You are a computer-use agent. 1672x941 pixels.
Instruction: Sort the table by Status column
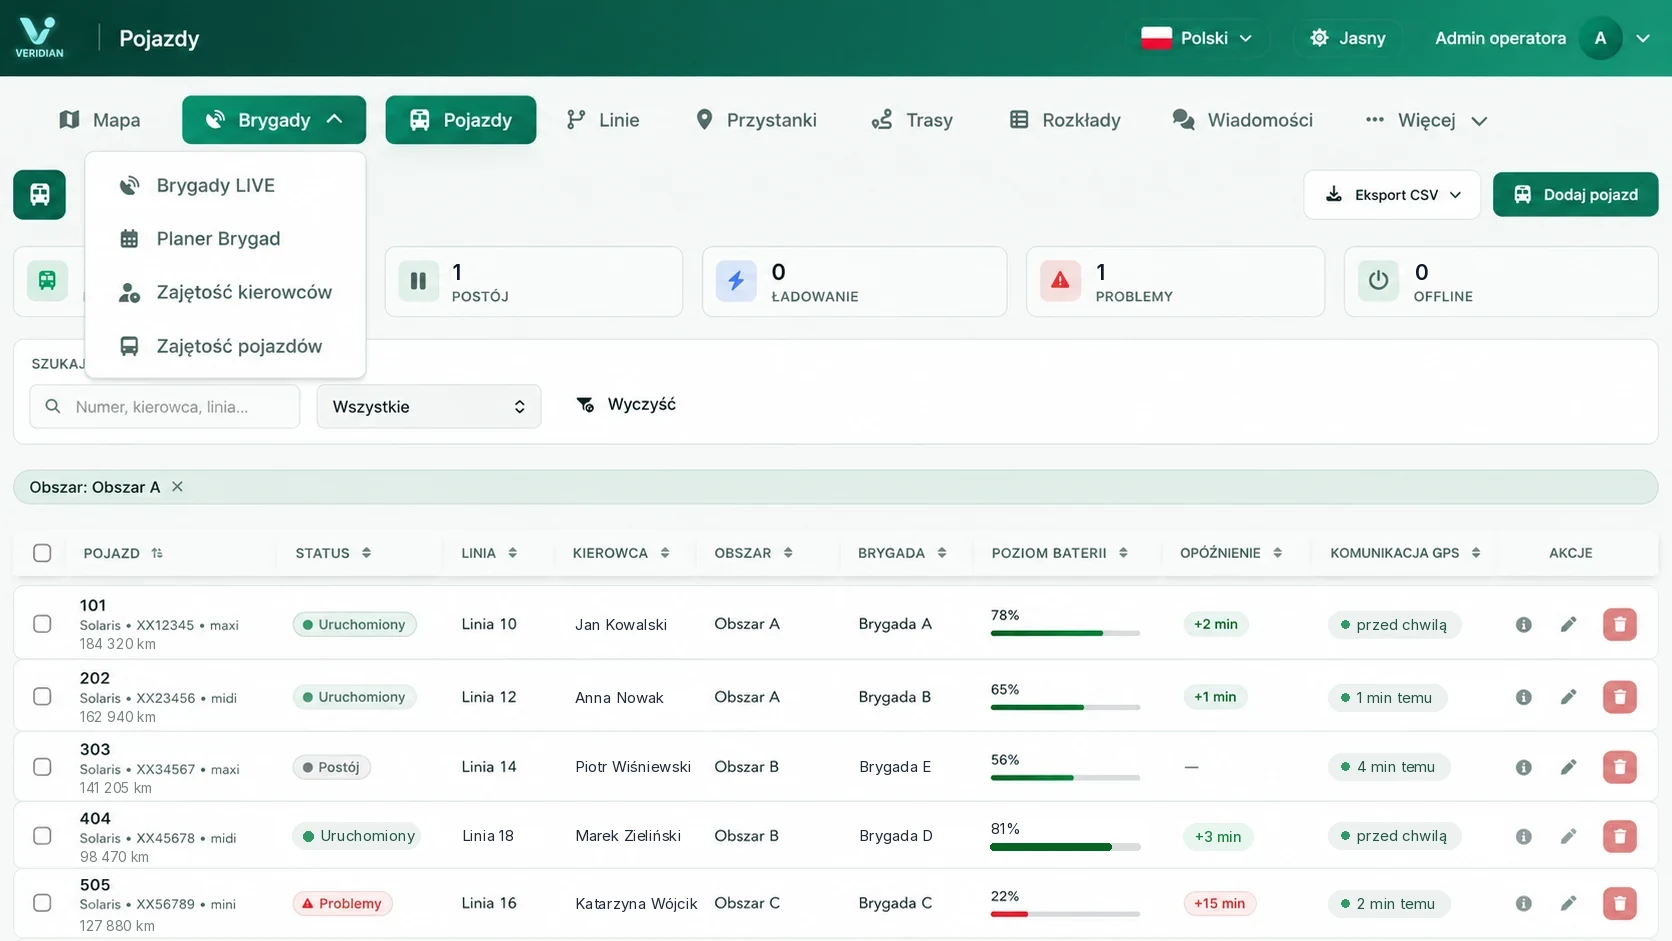coord(333,553)
